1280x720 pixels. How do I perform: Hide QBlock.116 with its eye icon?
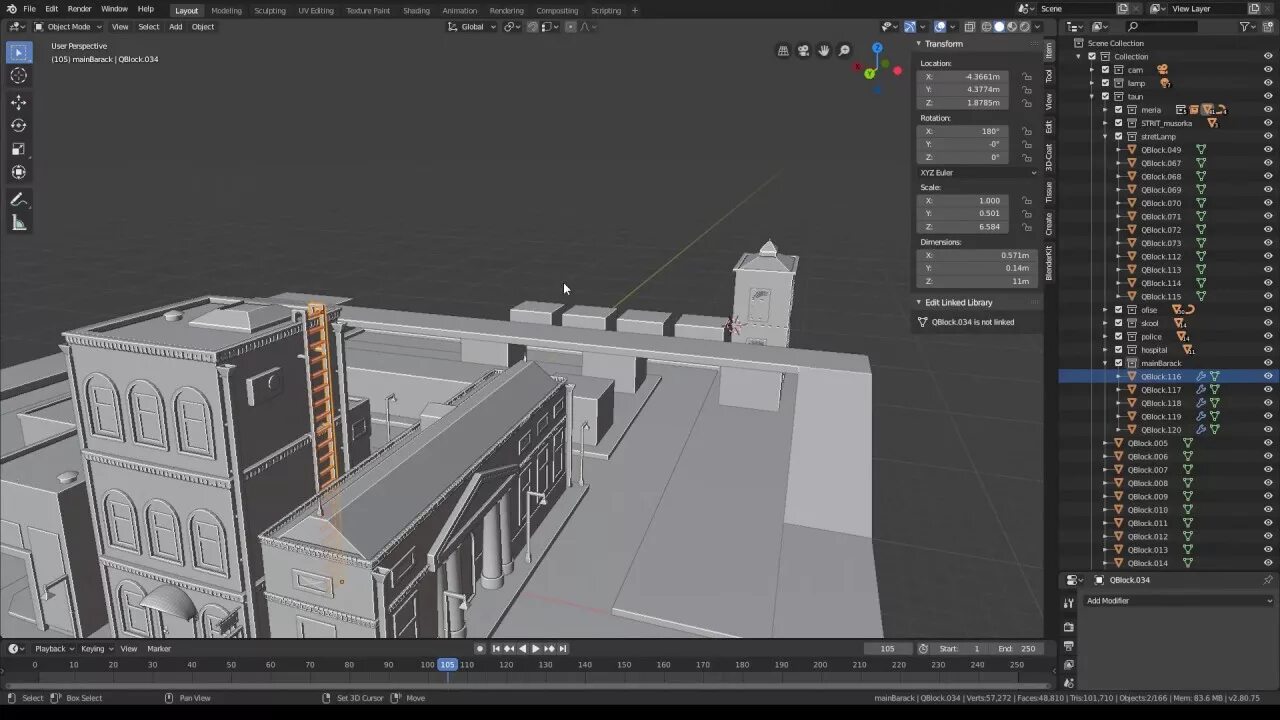(x=1268, y=376)
